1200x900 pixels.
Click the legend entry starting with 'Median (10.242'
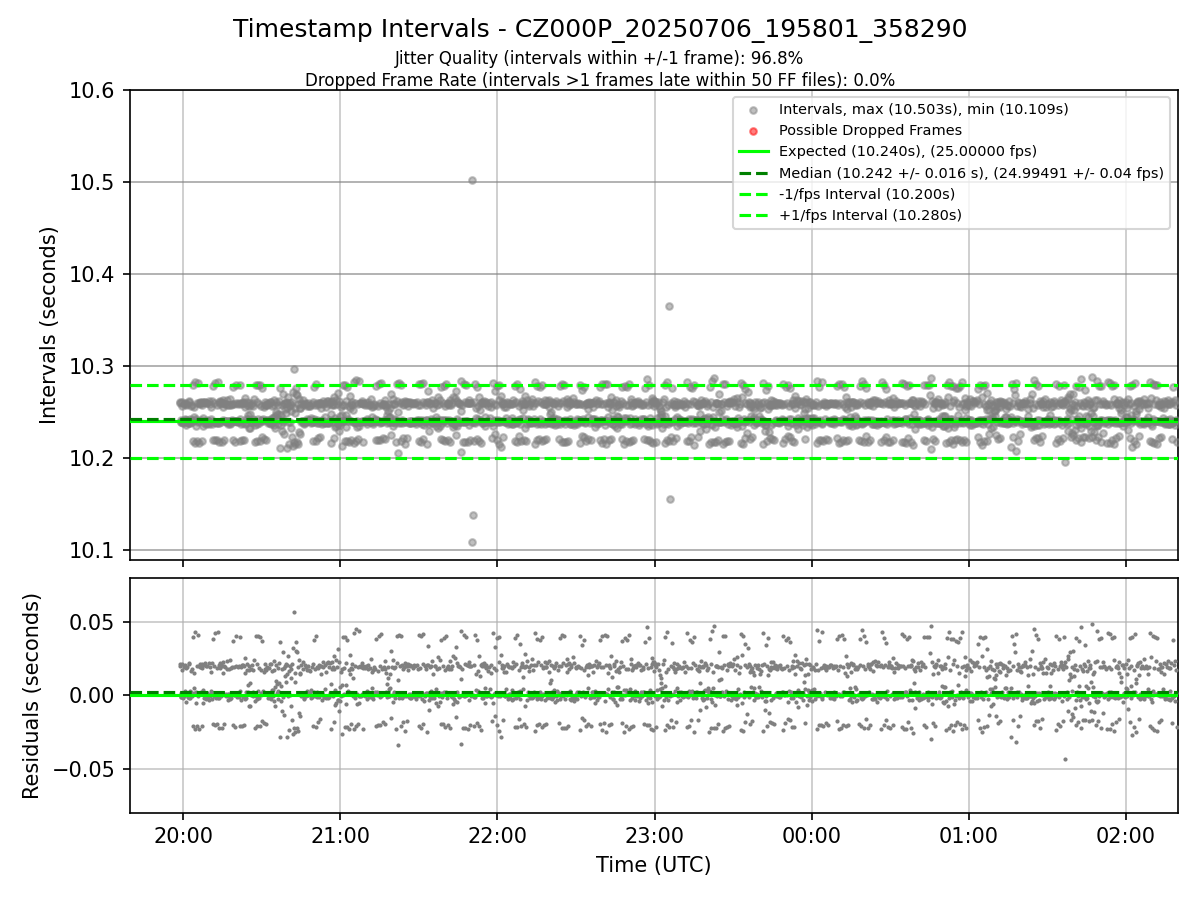pyautogui.click(x=971, y=173)
